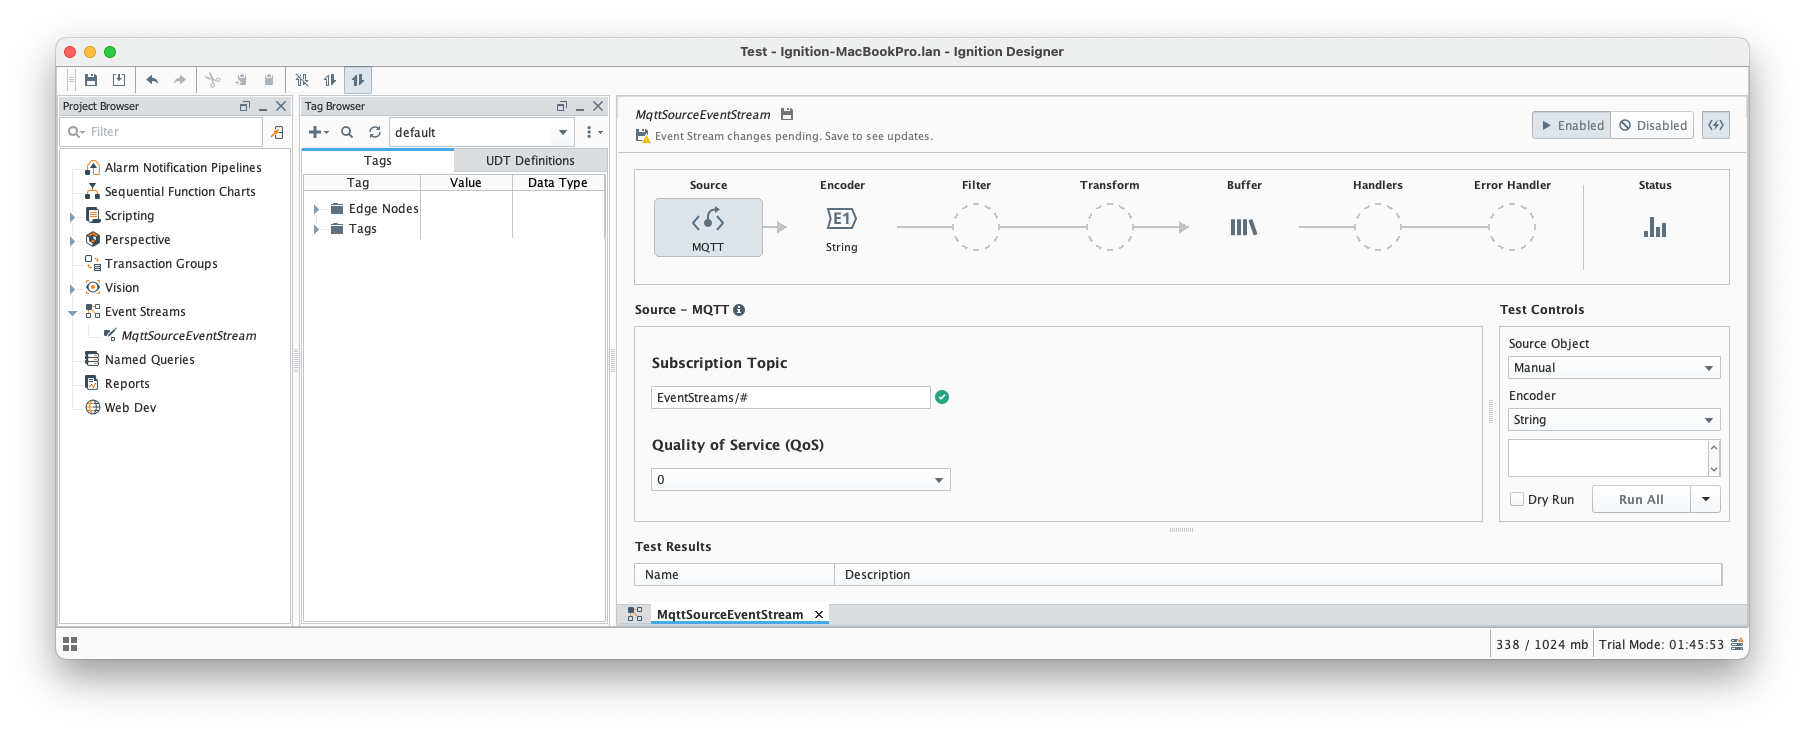
Task: Expand the Vision tree node
Action: coord(72,288)
